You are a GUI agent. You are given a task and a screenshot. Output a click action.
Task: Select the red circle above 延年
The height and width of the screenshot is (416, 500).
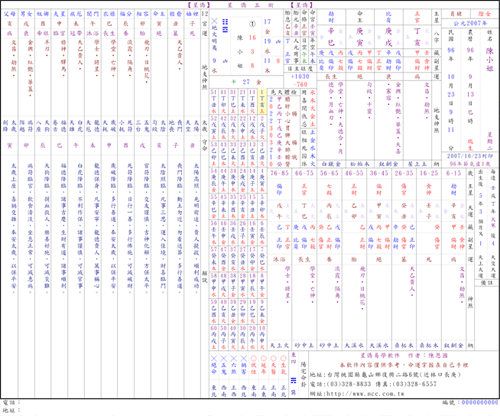[263, 359]
